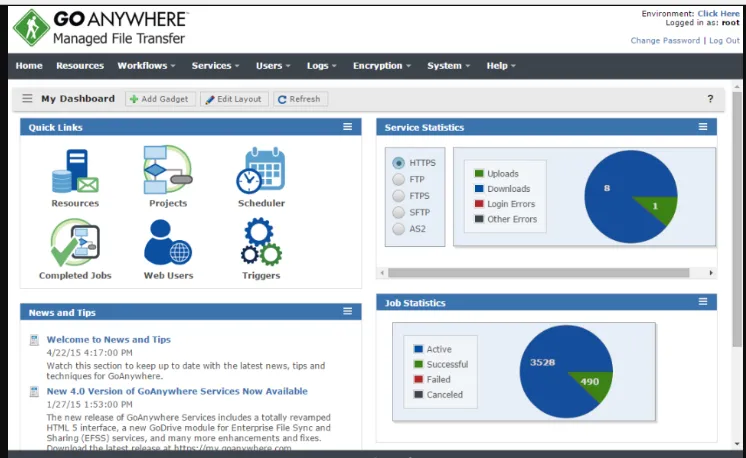The height and width of the screenshot is (458, 746).
Task: Click the Log Out link
Action: click(x=724, y=40)
